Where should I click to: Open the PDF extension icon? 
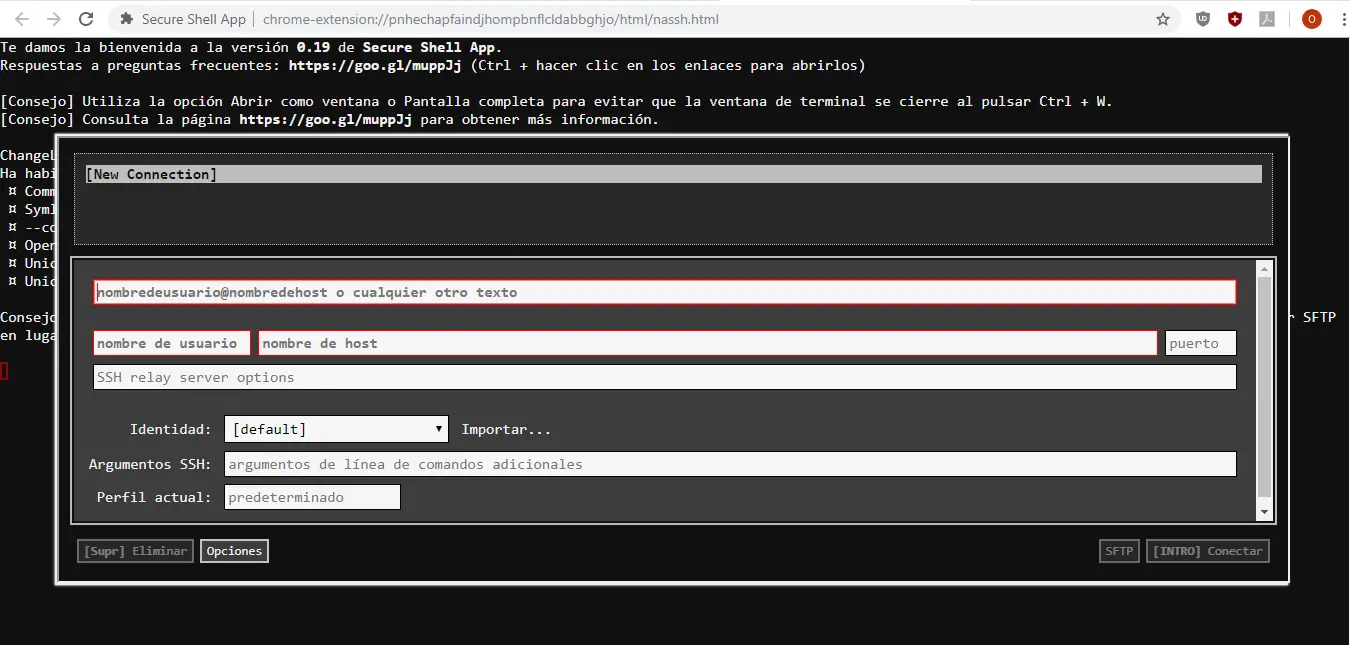[1267, 19]
